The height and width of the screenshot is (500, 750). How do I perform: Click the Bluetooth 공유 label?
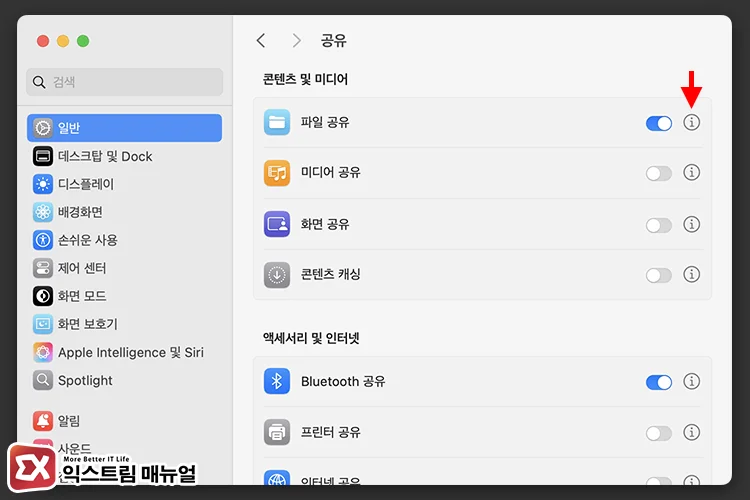[343, 381]
